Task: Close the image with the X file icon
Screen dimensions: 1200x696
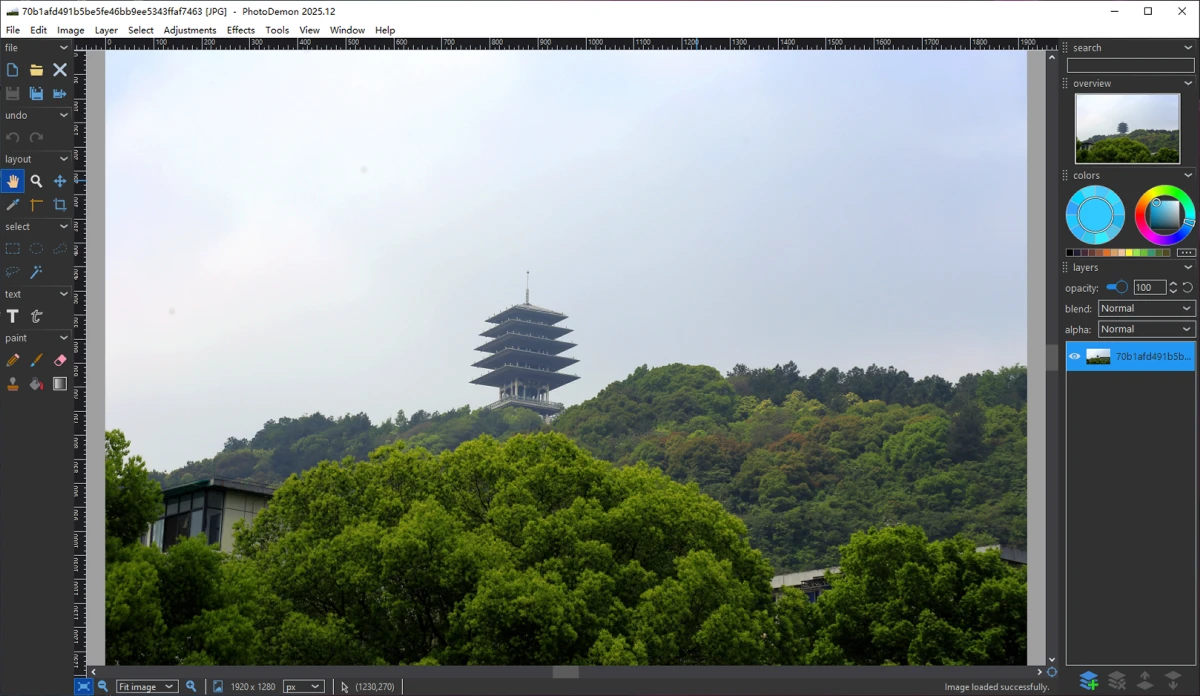Action: pyautogui.click(x=60, y=70)
